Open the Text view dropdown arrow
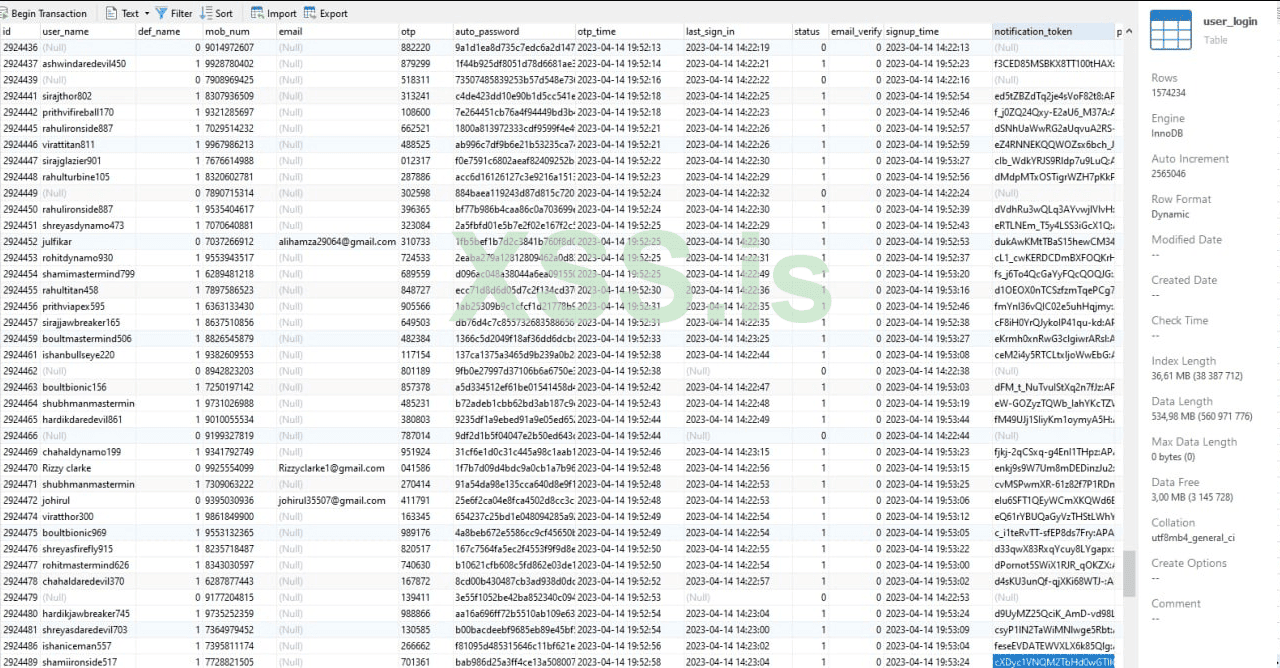Screen dimensions: 1280x668 click(x=147, y=14)
